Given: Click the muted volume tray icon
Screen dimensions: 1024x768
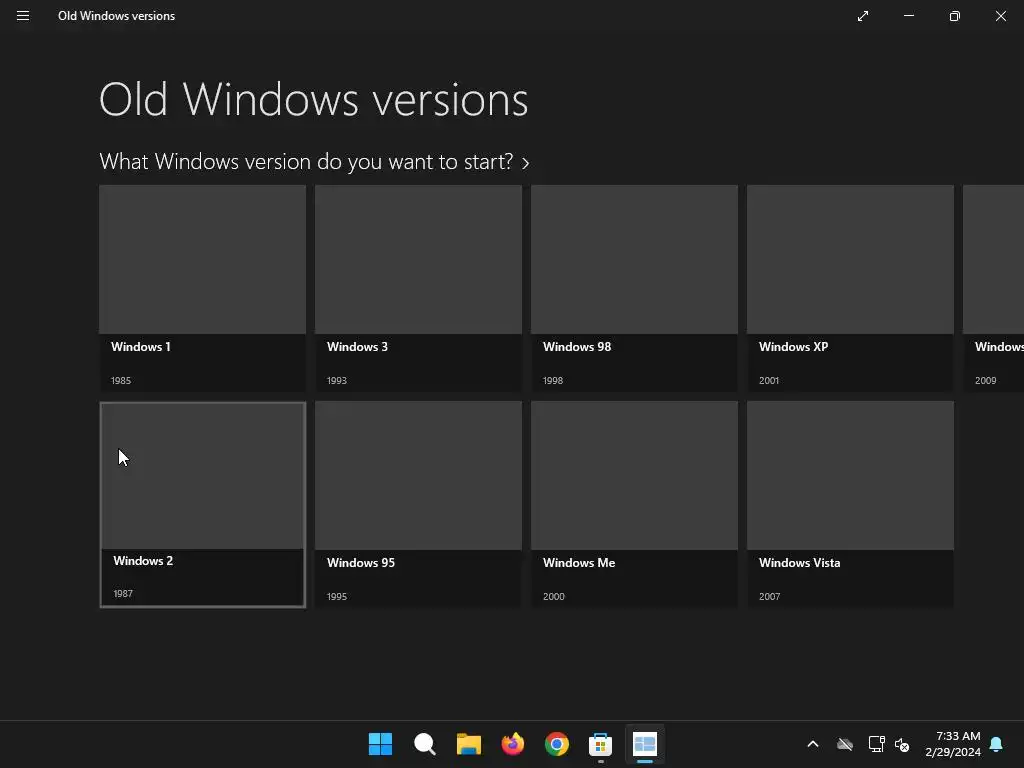Looking at the screenshot, I should click(902, 744).
